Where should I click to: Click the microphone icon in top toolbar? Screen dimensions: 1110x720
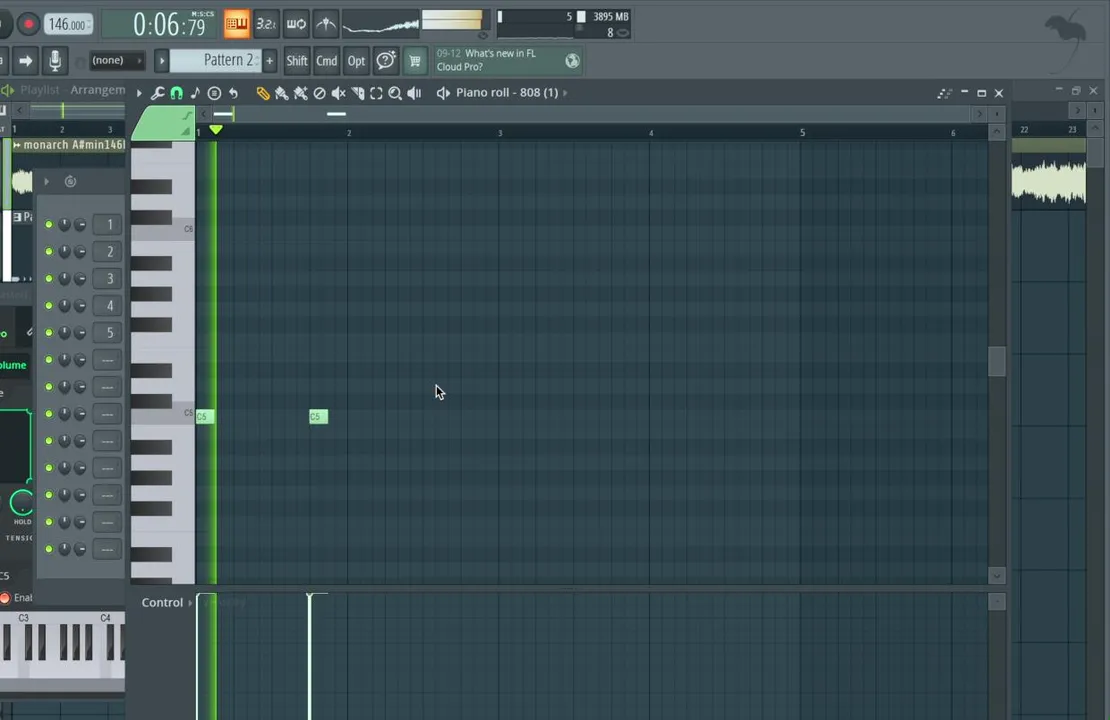click(x=55, y=61)
